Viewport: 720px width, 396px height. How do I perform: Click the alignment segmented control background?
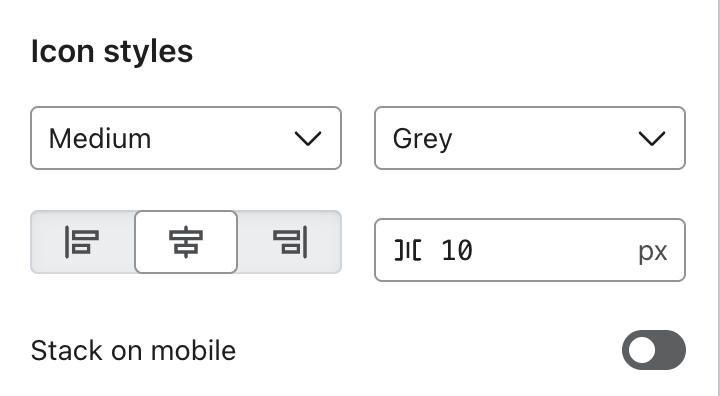186,242
